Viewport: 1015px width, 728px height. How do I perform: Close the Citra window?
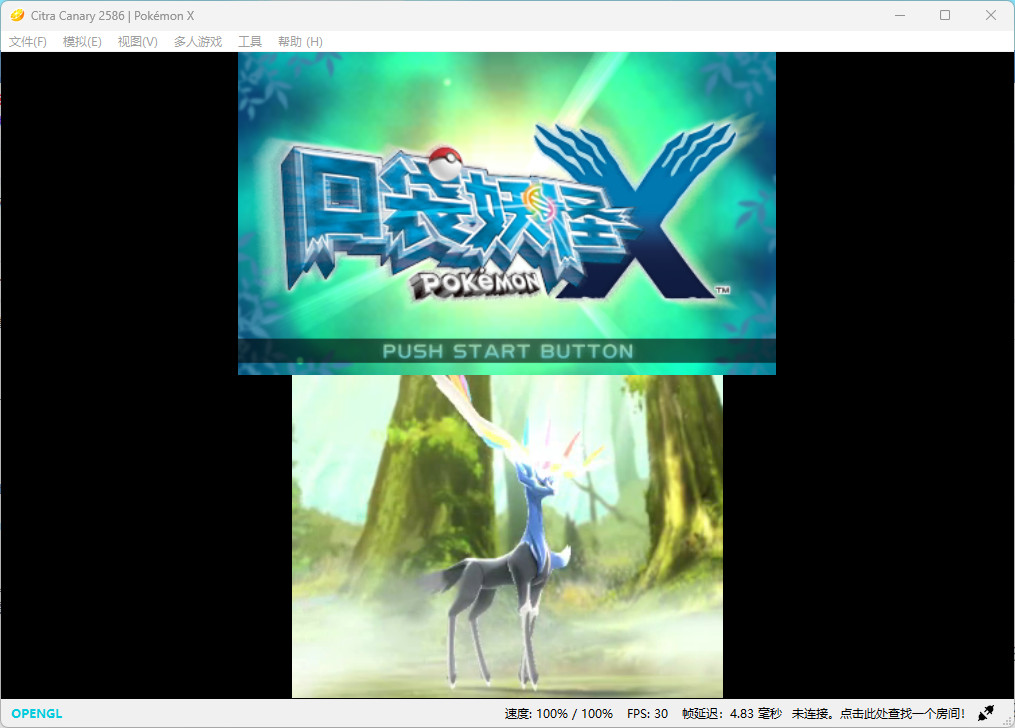pos(990,15)
